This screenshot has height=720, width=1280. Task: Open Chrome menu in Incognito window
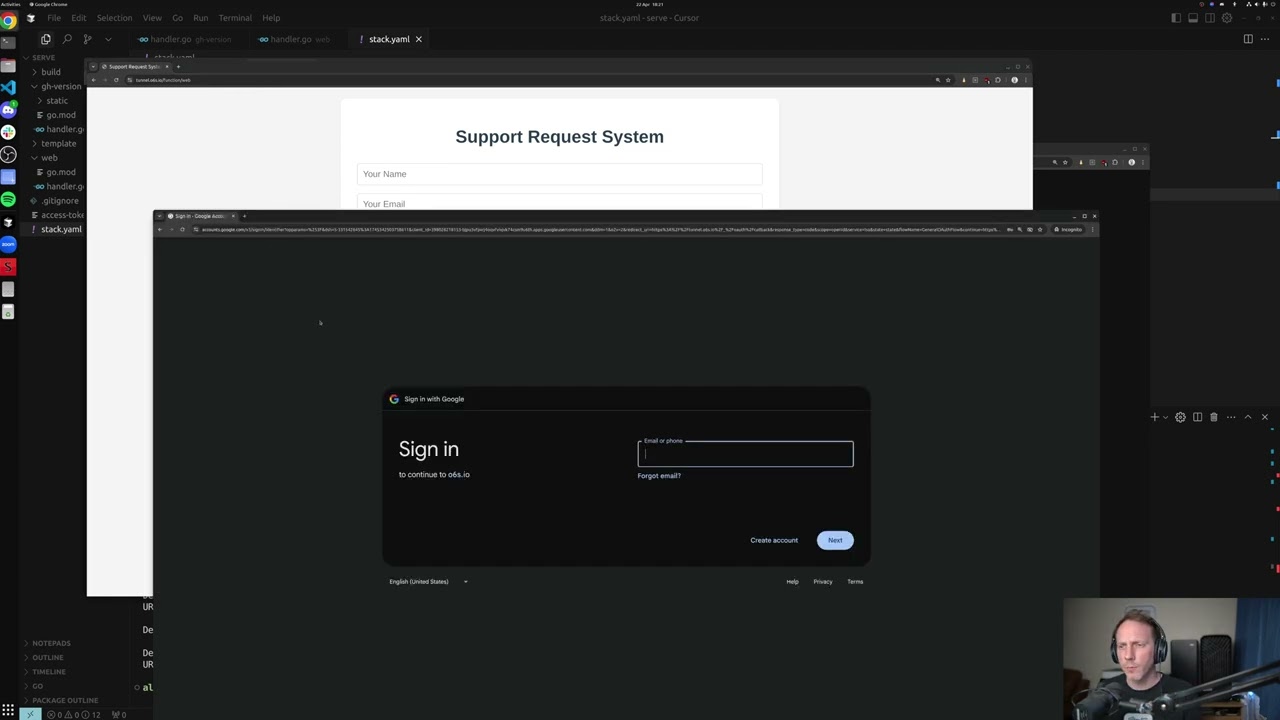coord(1093,230)
